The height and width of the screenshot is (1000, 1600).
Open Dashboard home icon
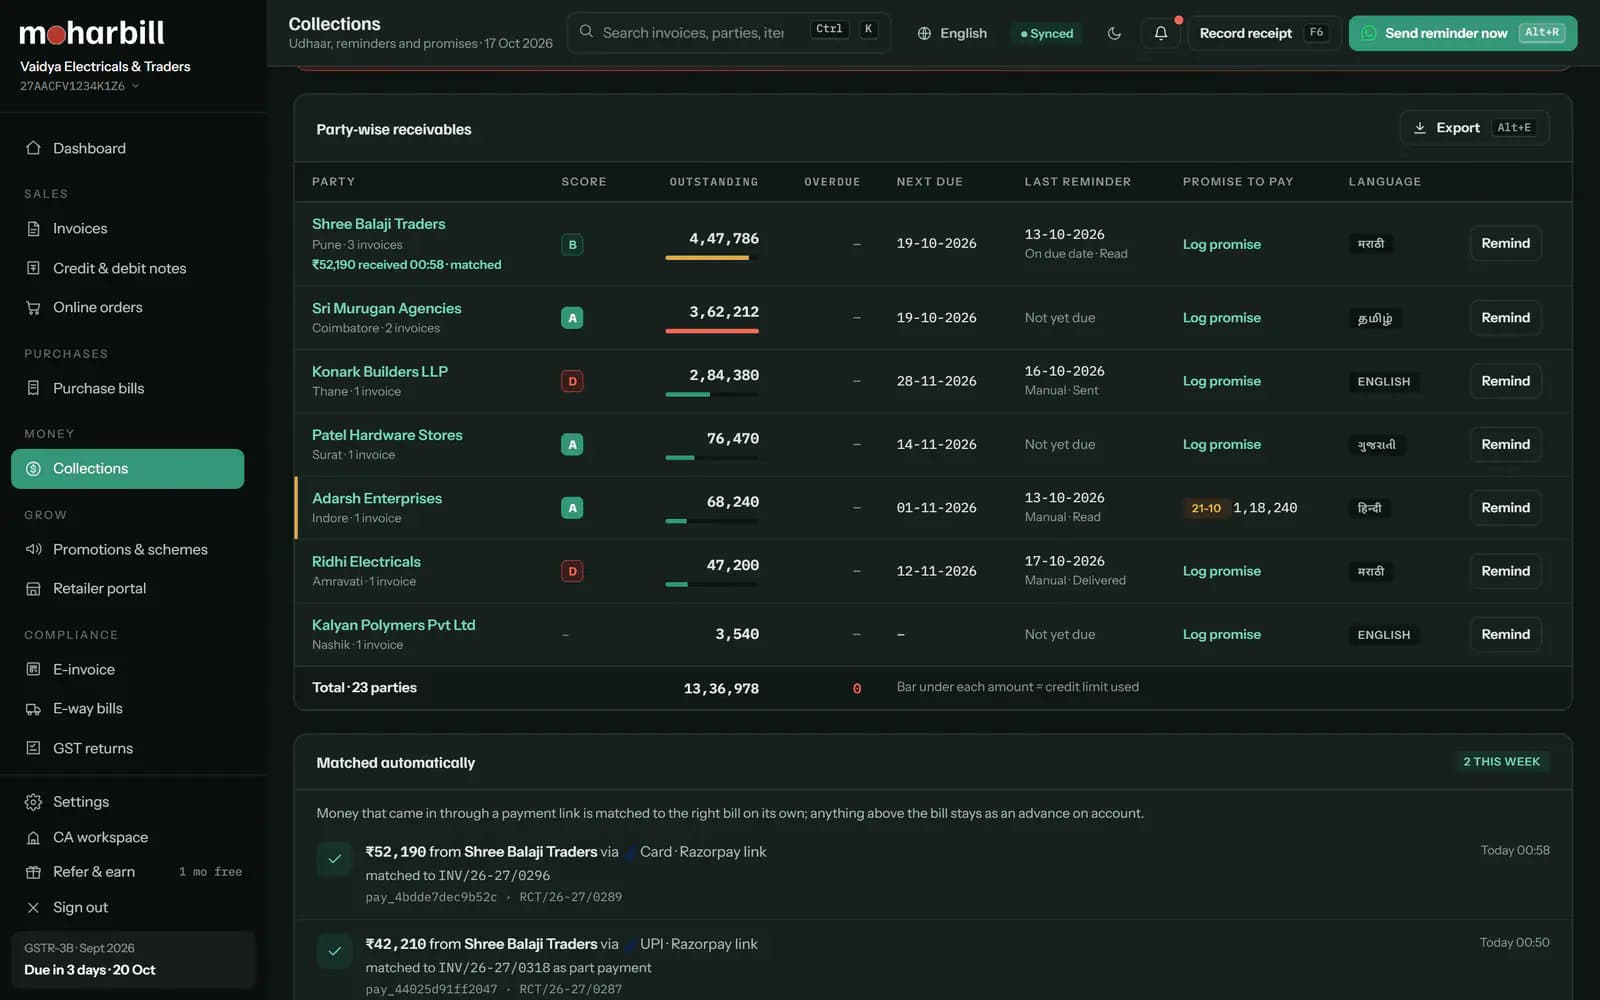coord(33,148)
